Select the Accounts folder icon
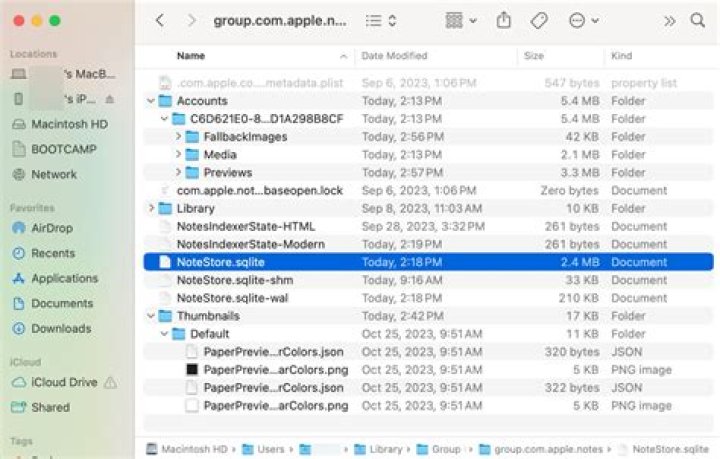Screen dimensions: 720x459 tap(165, 101)
